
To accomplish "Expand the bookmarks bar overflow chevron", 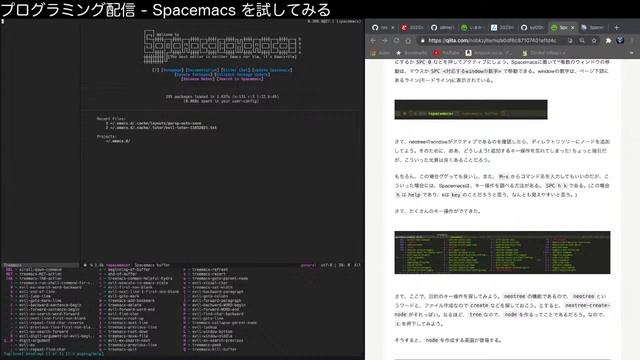I will click(632, 53).
